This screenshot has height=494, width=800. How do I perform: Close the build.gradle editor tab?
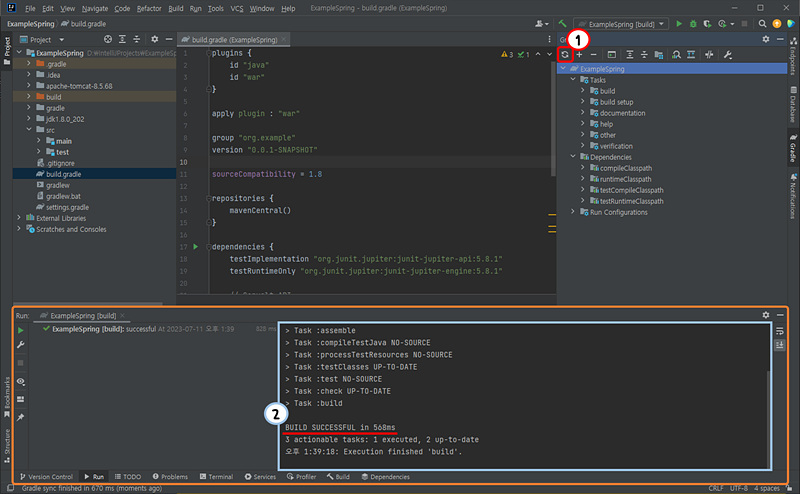pyautogui.click(x=284, y=39)
